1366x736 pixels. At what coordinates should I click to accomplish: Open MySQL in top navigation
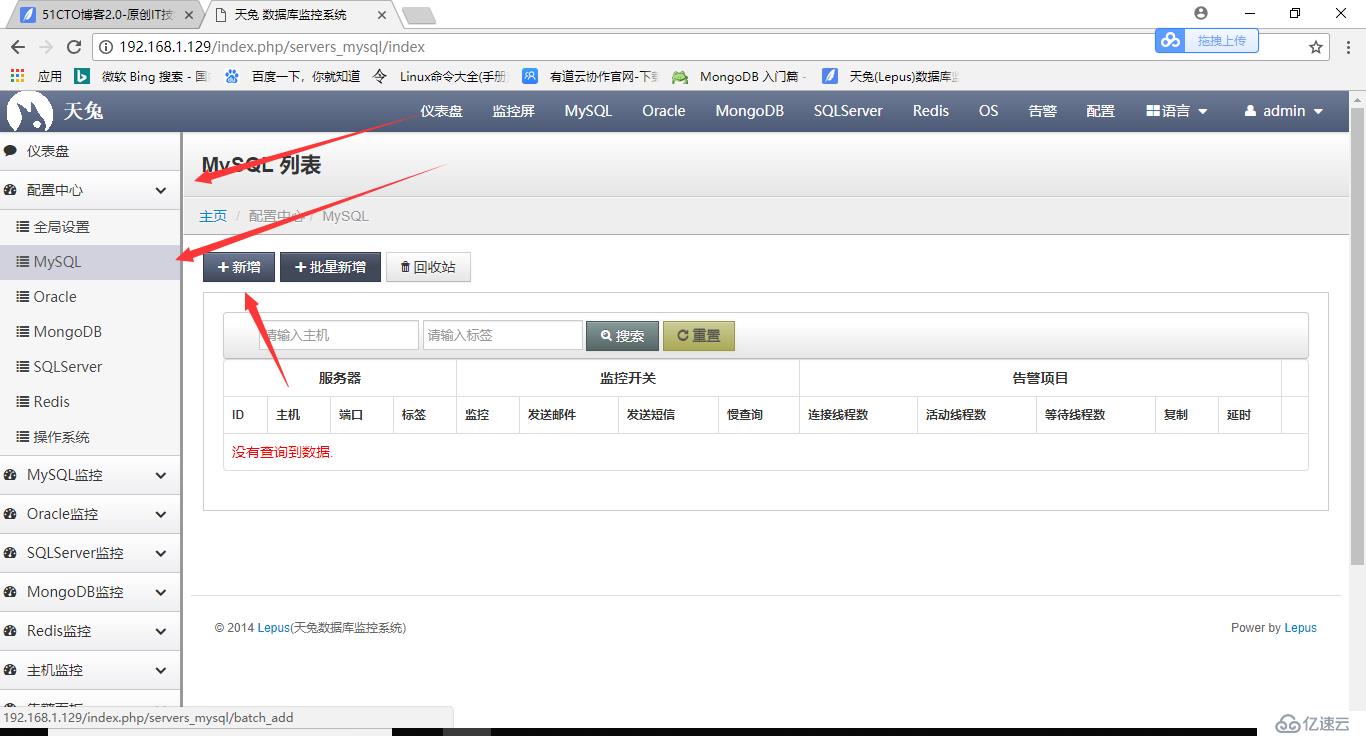tap(588, 111)
